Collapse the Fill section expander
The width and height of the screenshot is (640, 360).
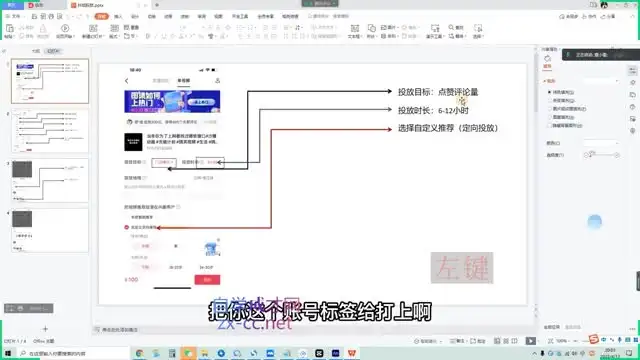click(549, 81)
